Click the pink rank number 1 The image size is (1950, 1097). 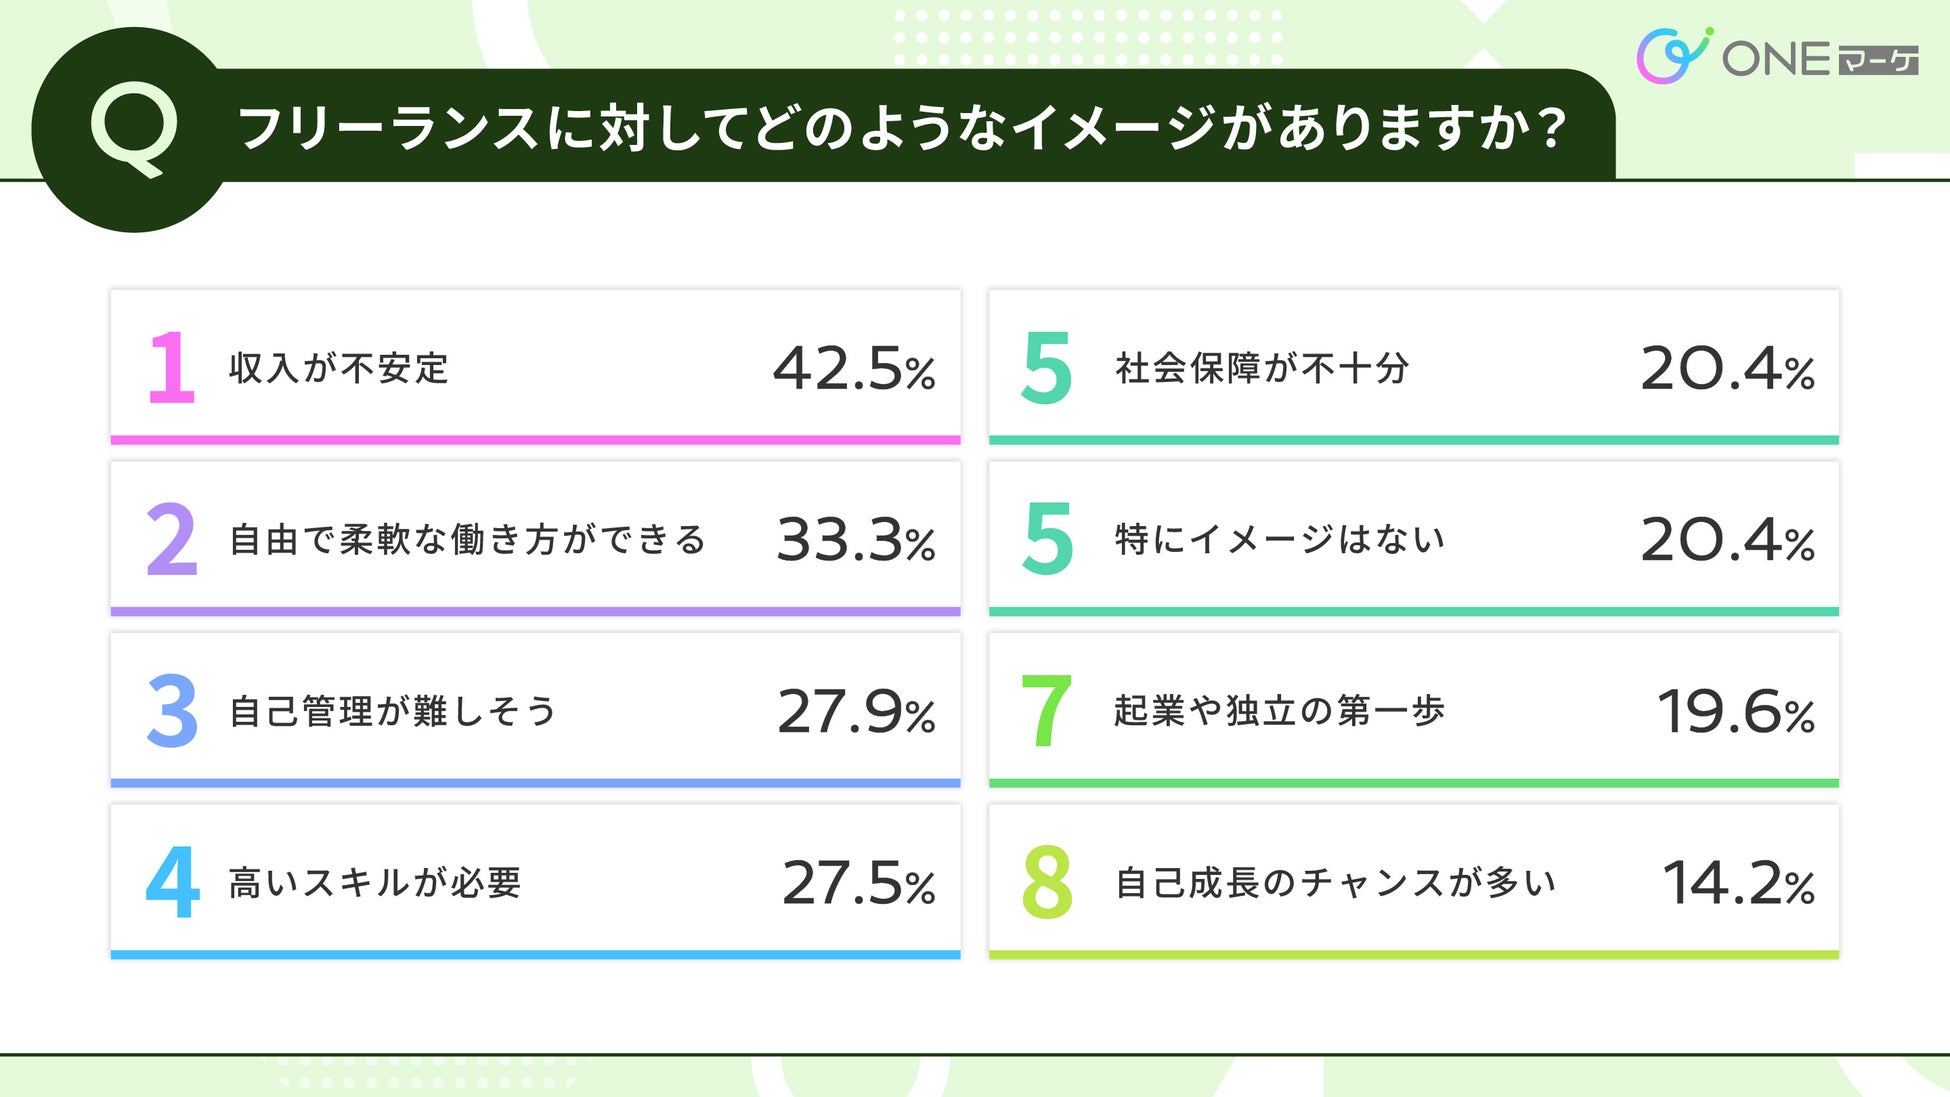171,368
